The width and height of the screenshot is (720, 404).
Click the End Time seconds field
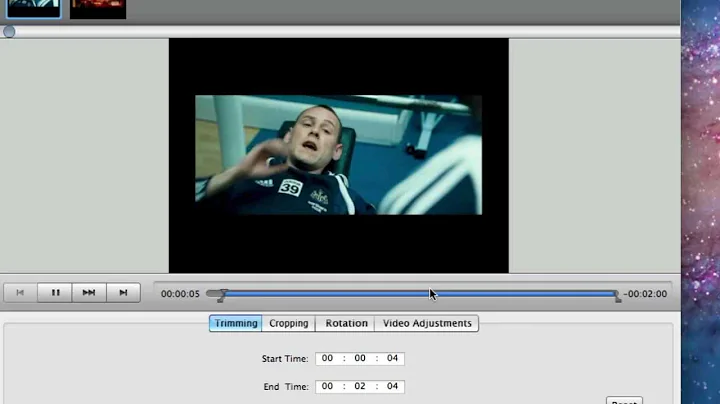[392, 386]
